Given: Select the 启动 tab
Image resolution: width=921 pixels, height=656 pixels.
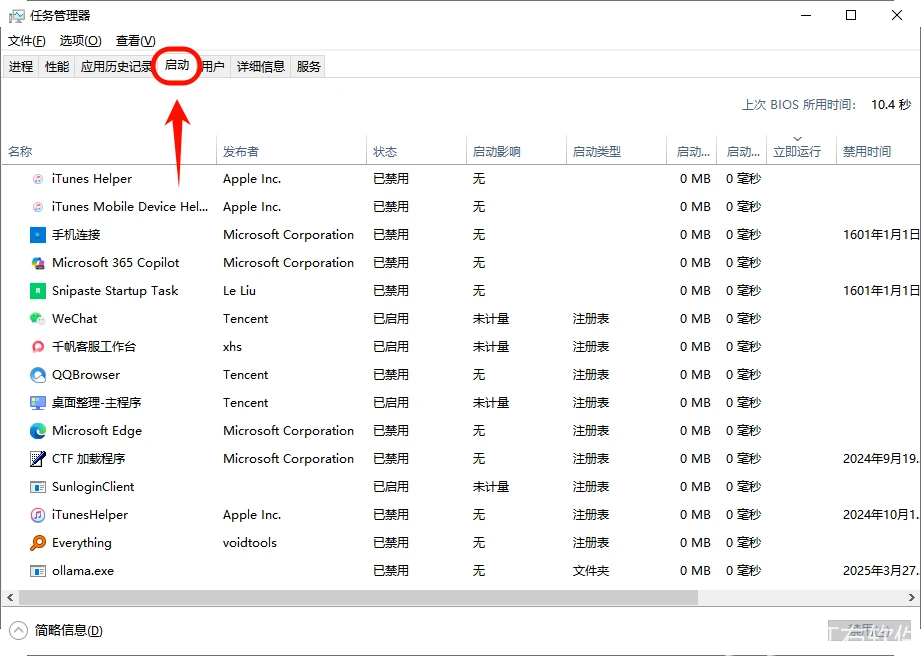Looking at the screenshot, I should 177,65.
